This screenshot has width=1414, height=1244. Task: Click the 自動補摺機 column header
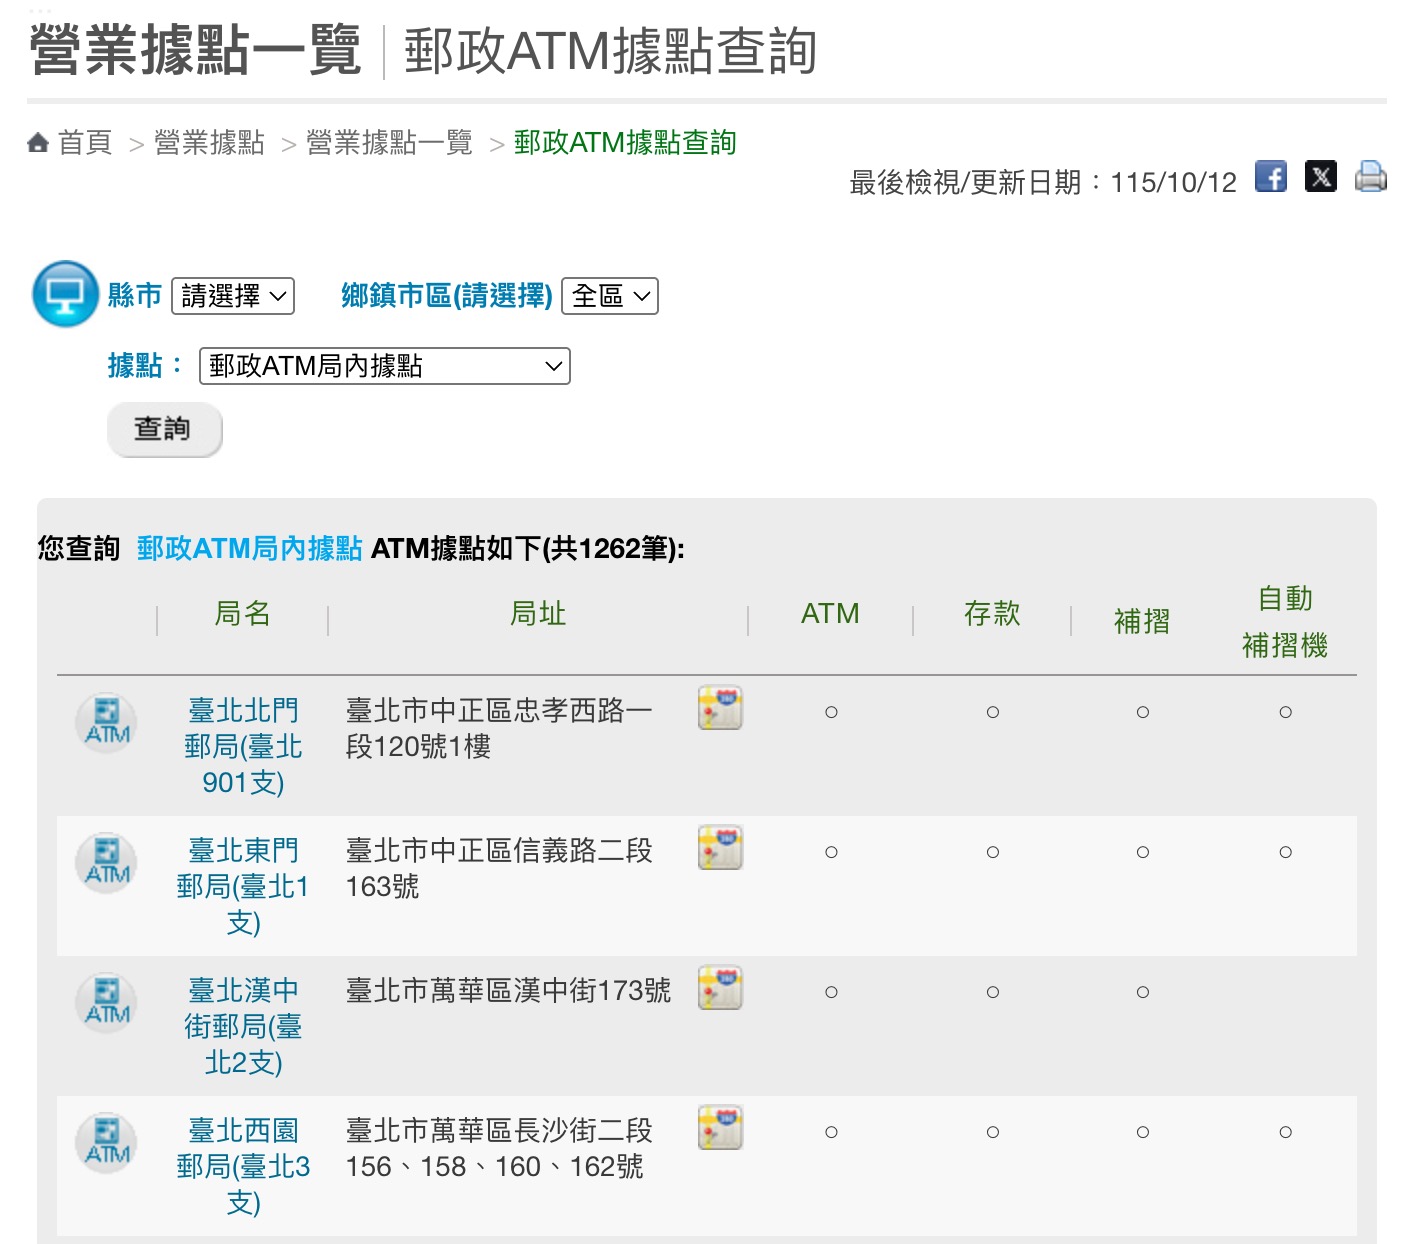click(x=1285, y=621)
